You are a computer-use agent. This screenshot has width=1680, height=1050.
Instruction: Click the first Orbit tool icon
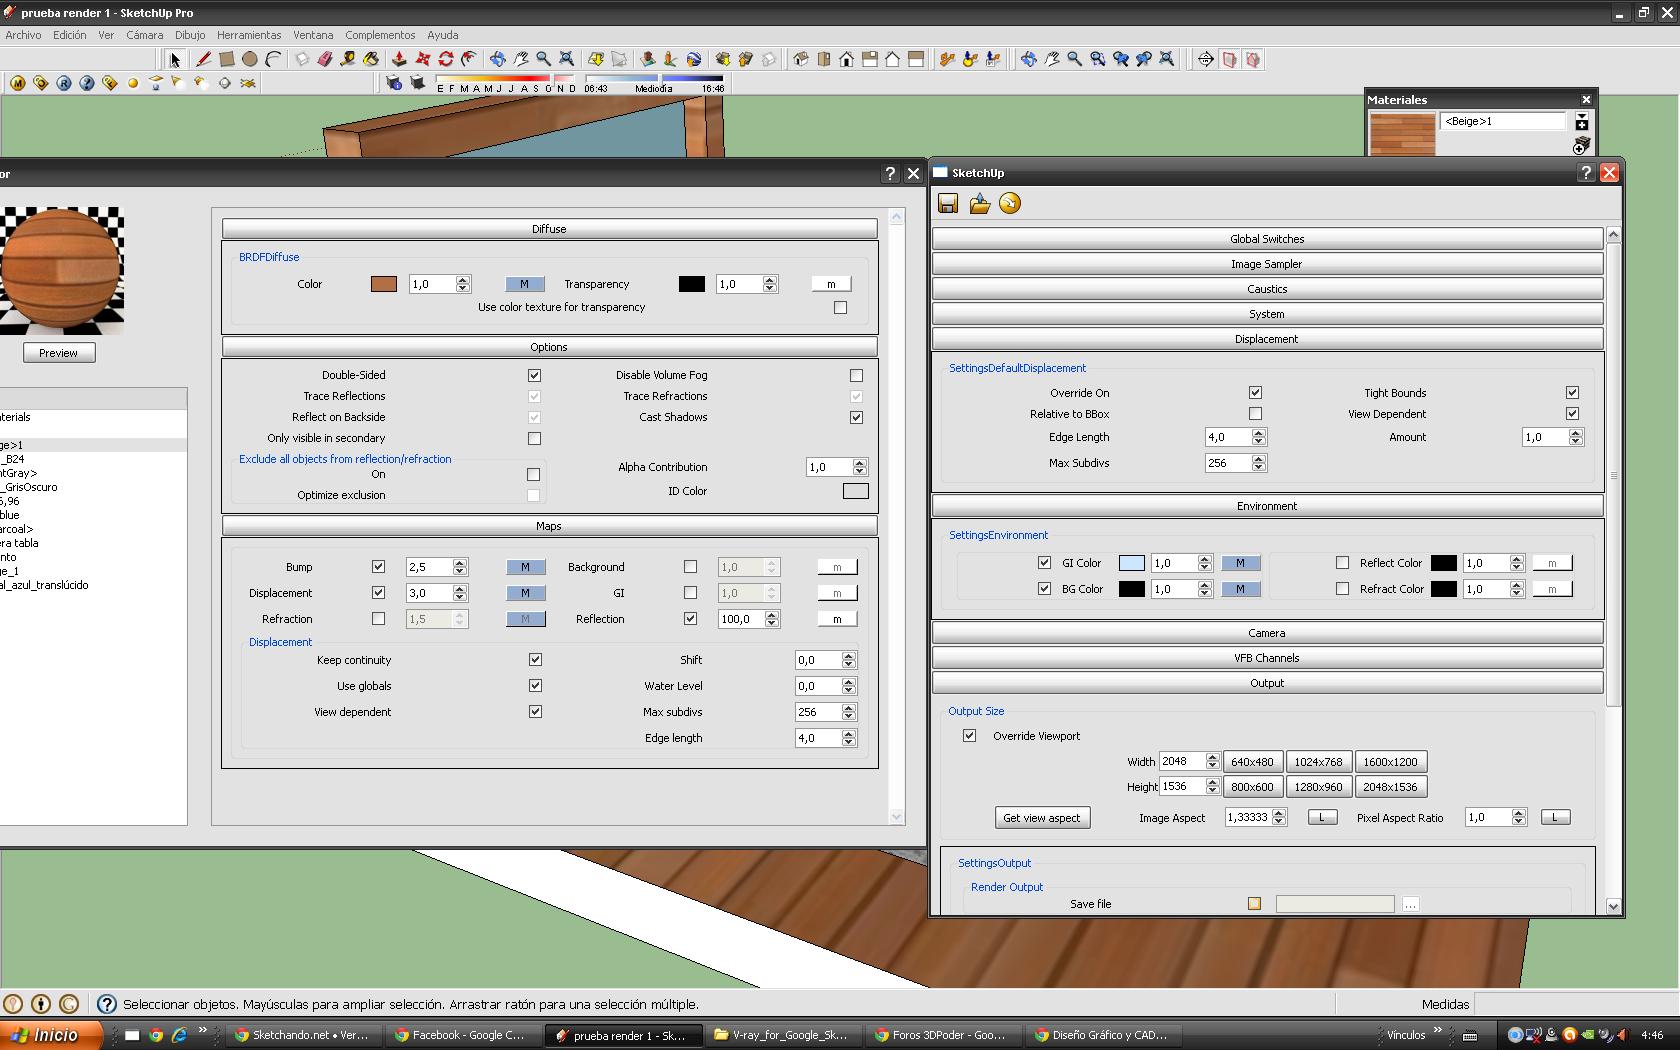pyautogui.click(x=497, y=59)
